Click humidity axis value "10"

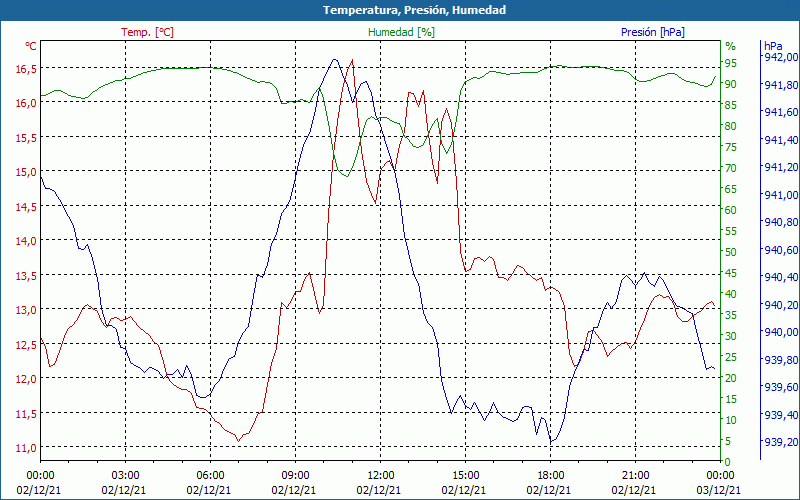tap(731, 419)
